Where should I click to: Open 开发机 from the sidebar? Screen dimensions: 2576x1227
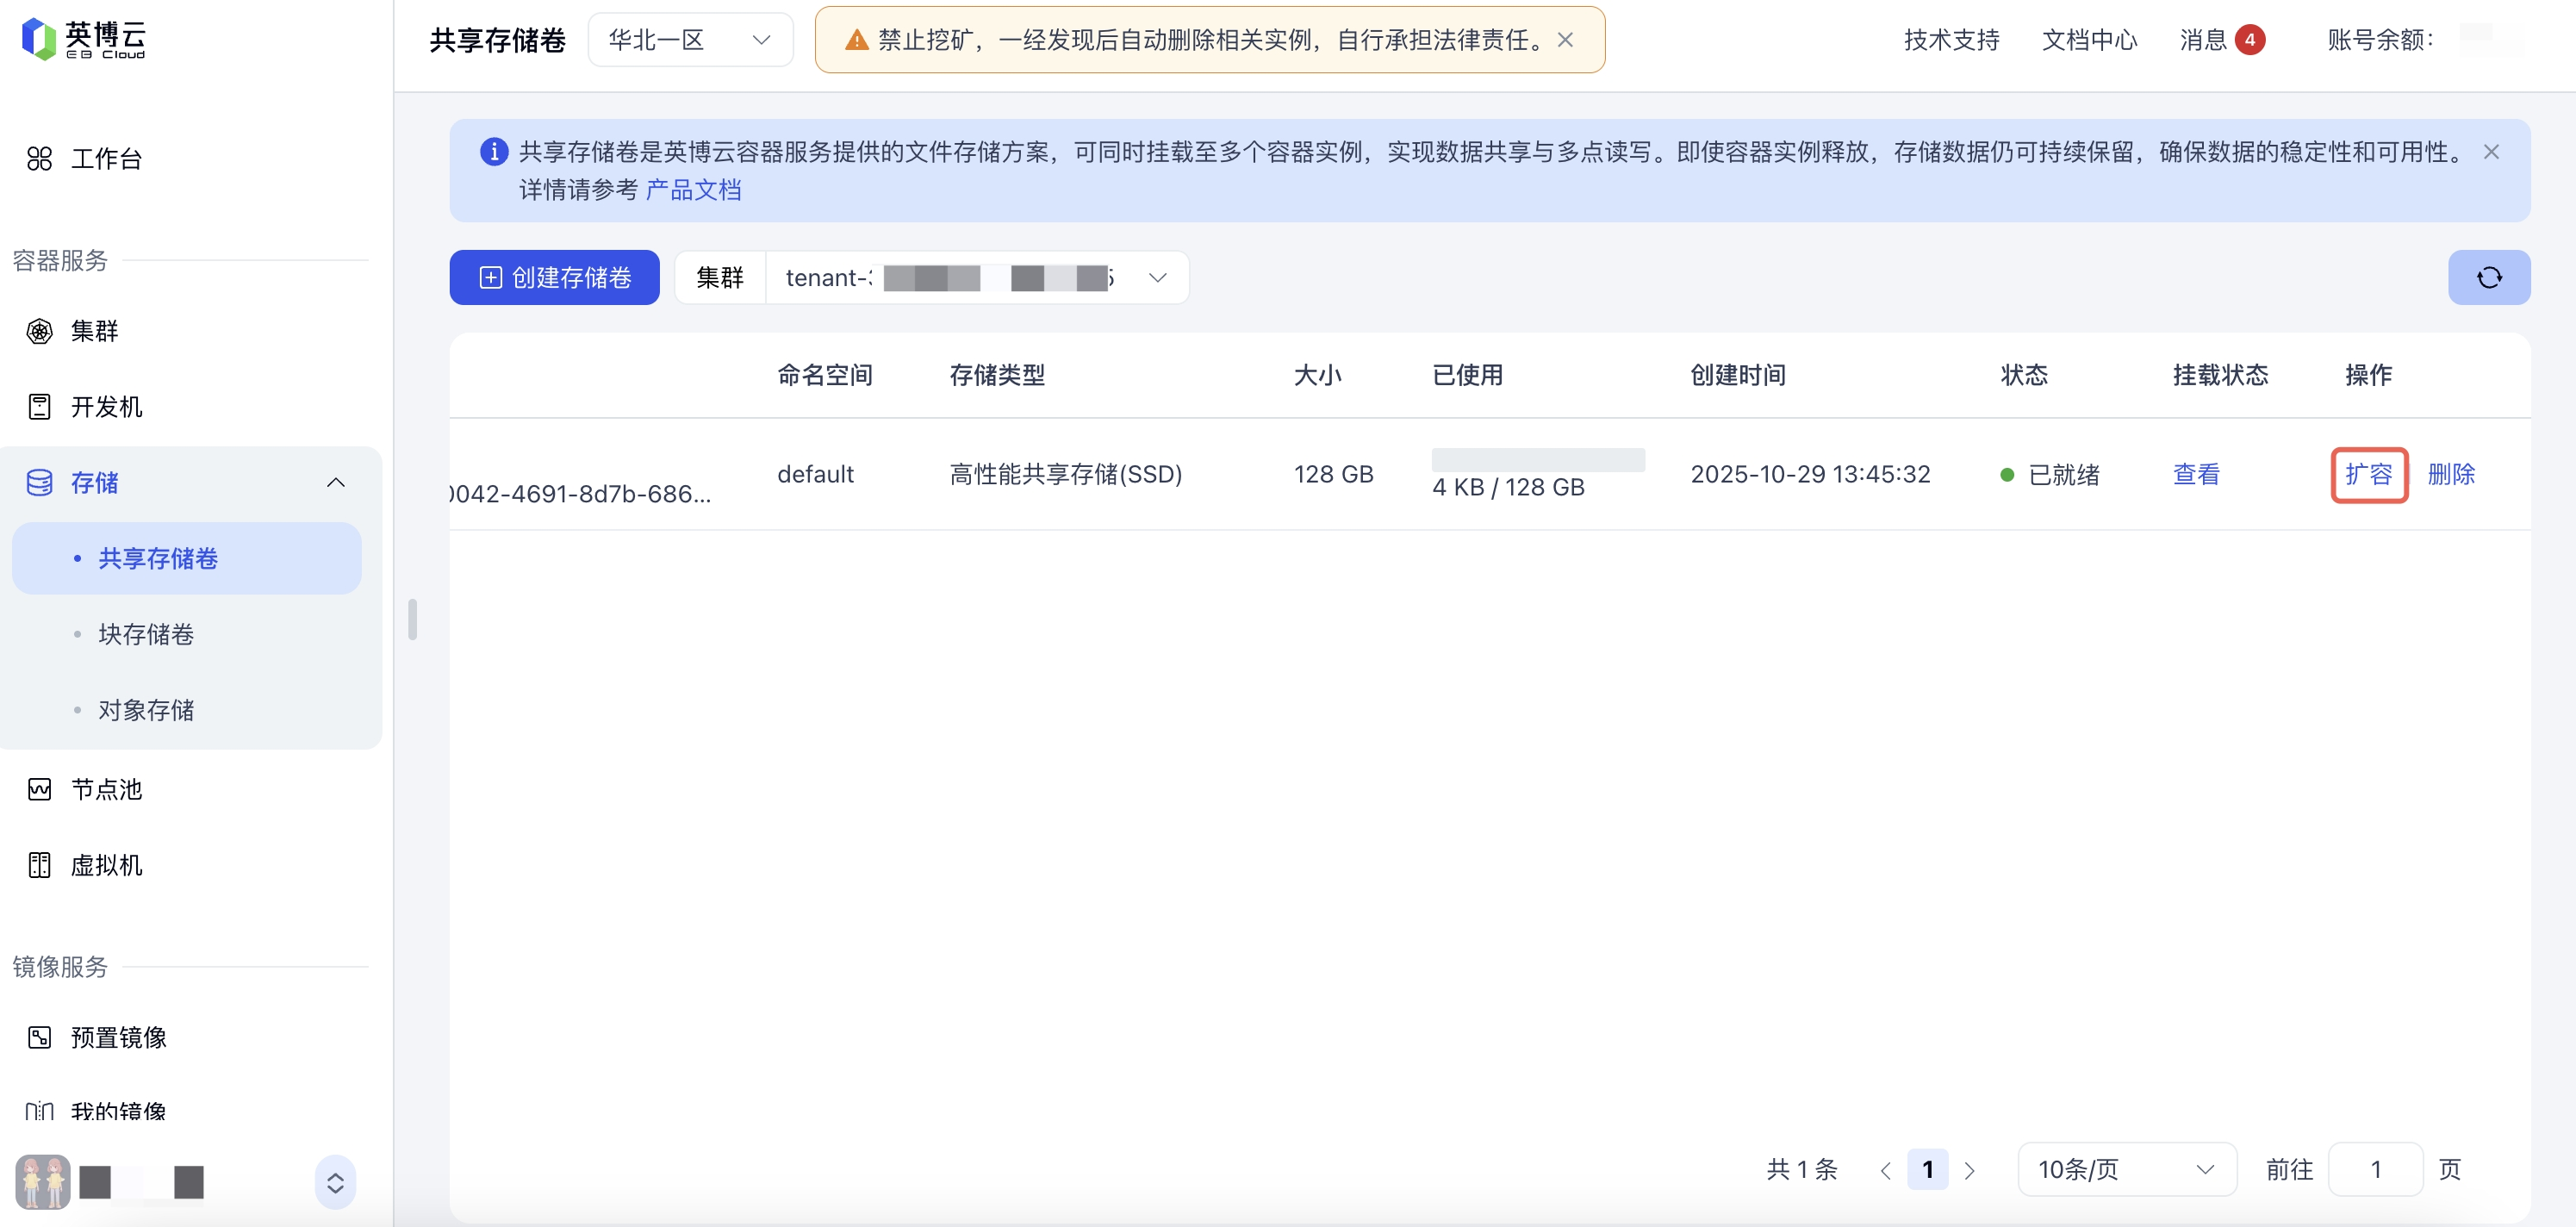click(106, 407)
